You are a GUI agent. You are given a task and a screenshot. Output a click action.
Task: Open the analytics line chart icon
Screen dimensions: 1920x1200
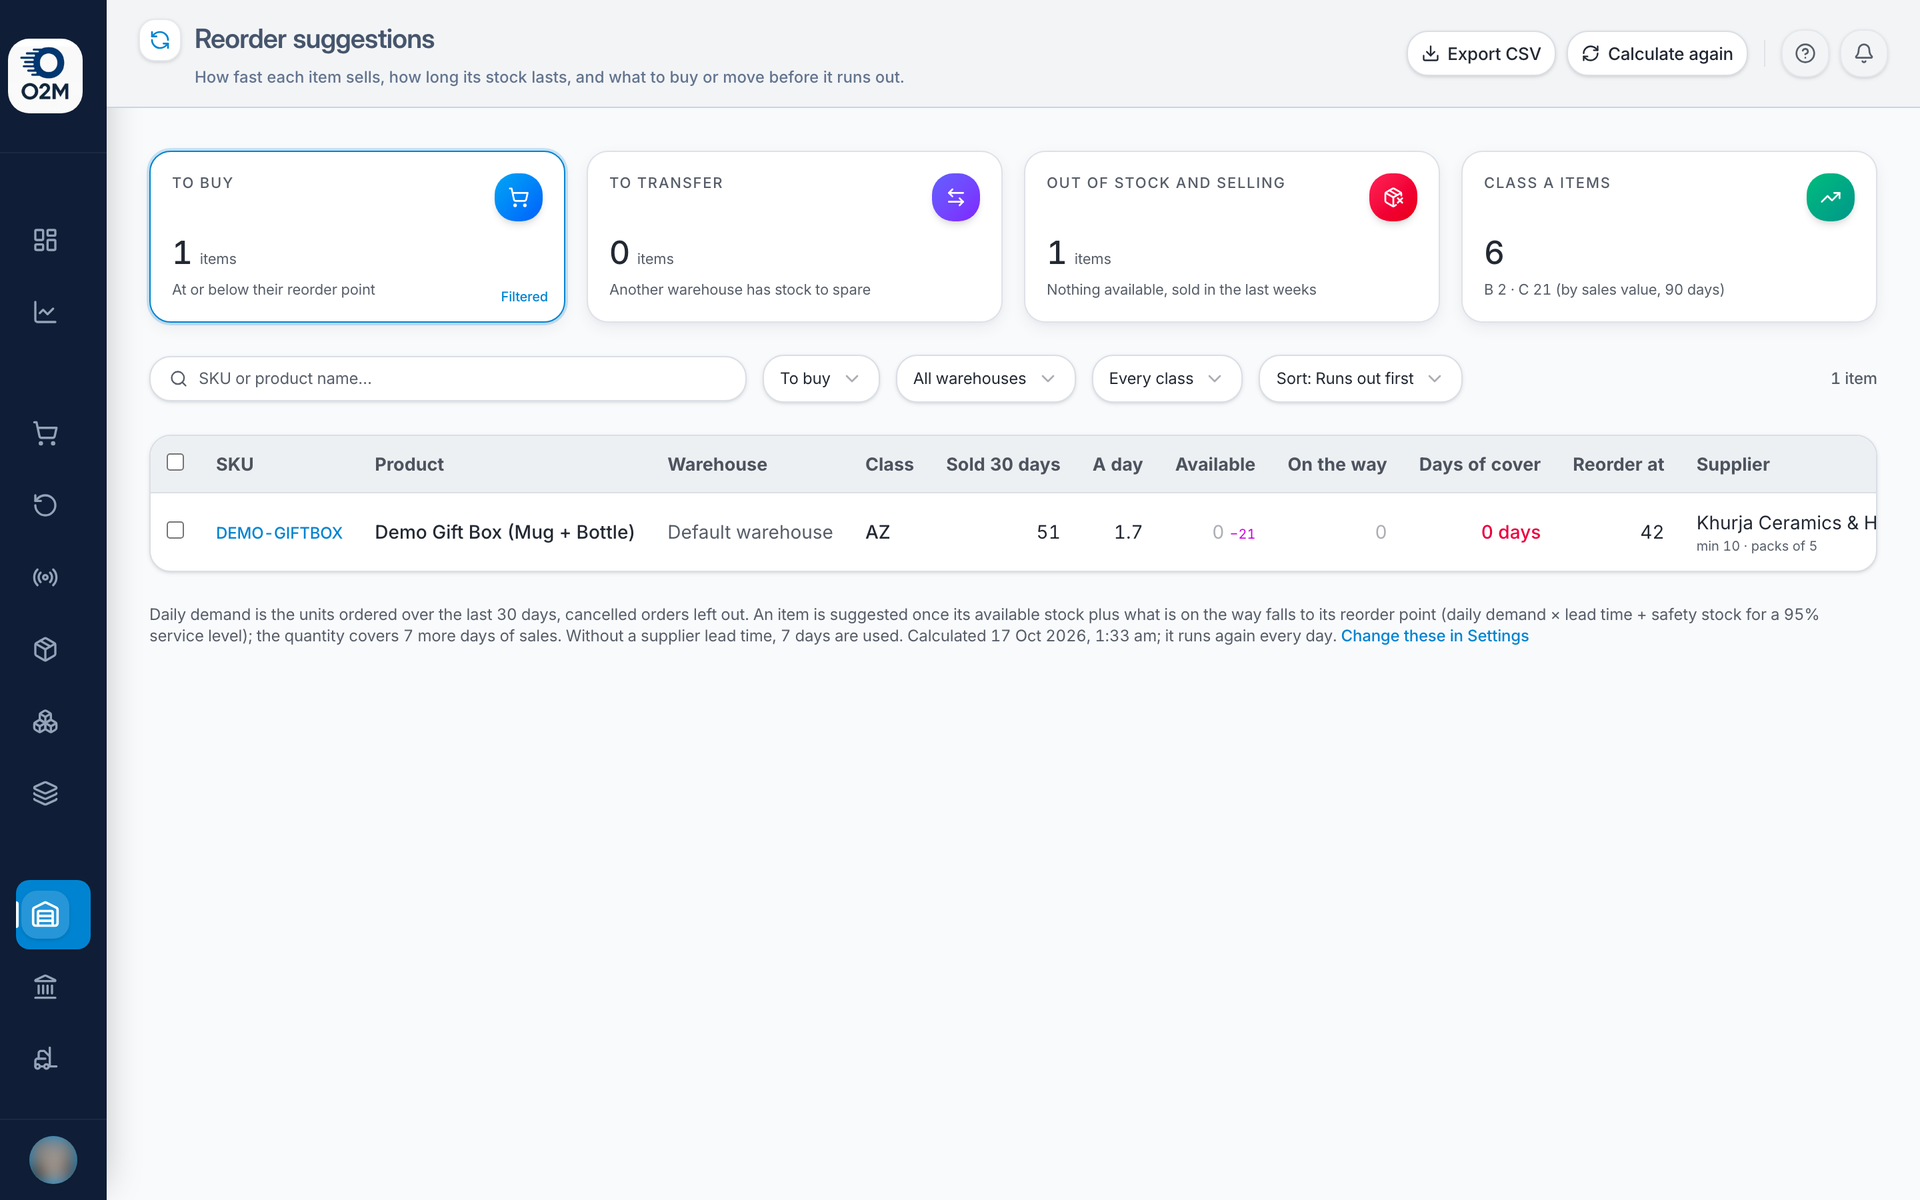coord(45,312)
